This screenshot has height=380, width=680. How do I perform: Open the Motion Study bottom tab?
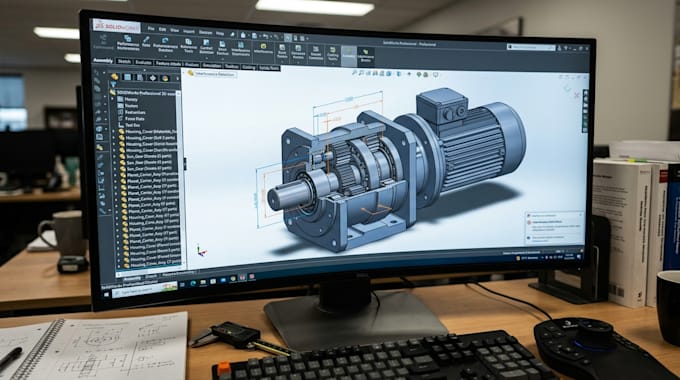tap(178, 273)
